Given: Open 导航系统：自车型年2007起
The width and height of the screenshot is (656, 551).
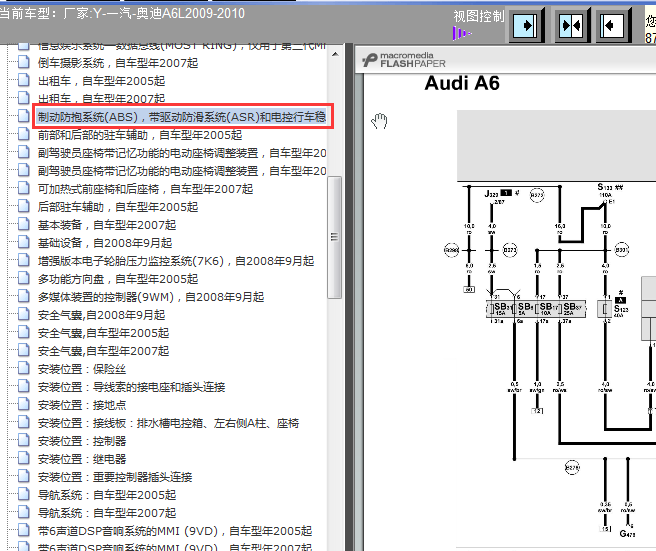Looking at the screenshot, I should [107, 513].
